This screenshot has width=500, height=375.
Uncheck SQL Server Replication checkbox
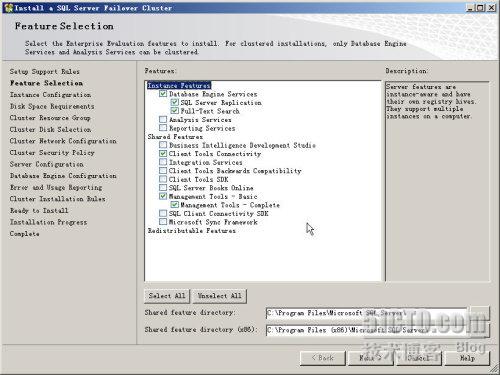coord(174,102)
